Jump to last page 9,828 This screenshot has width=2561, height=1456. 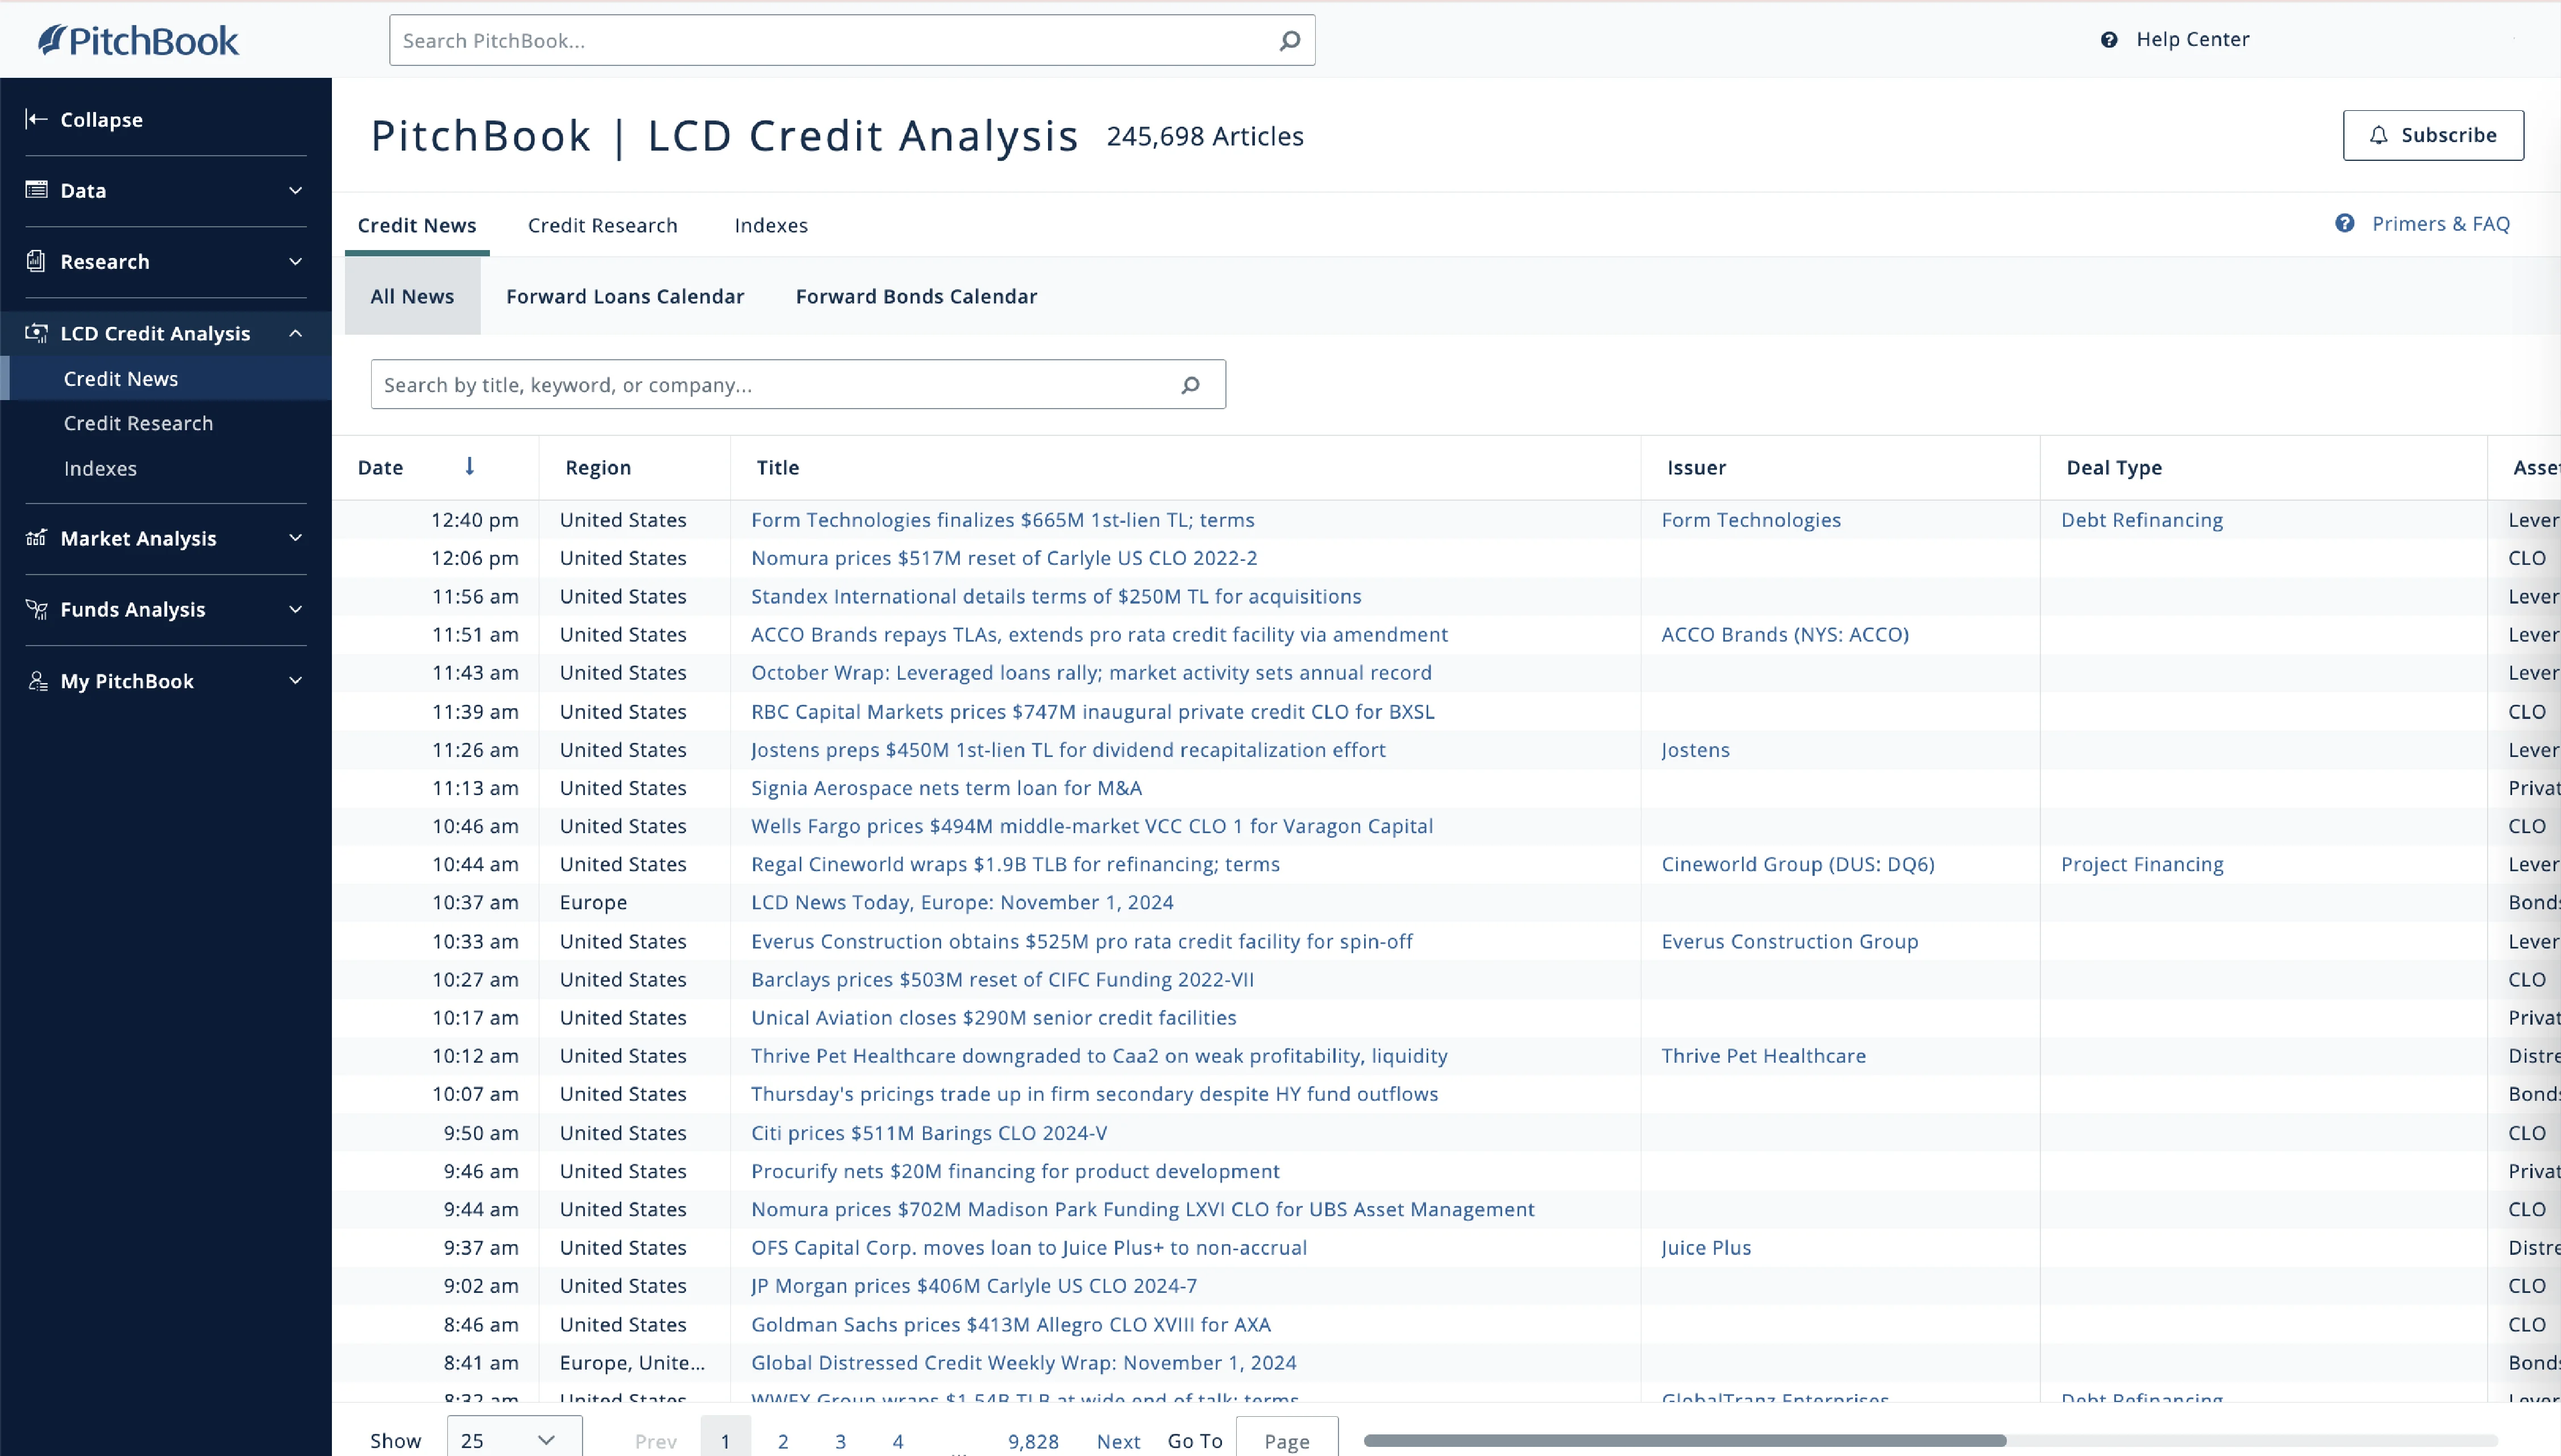click(1033, 1441)
